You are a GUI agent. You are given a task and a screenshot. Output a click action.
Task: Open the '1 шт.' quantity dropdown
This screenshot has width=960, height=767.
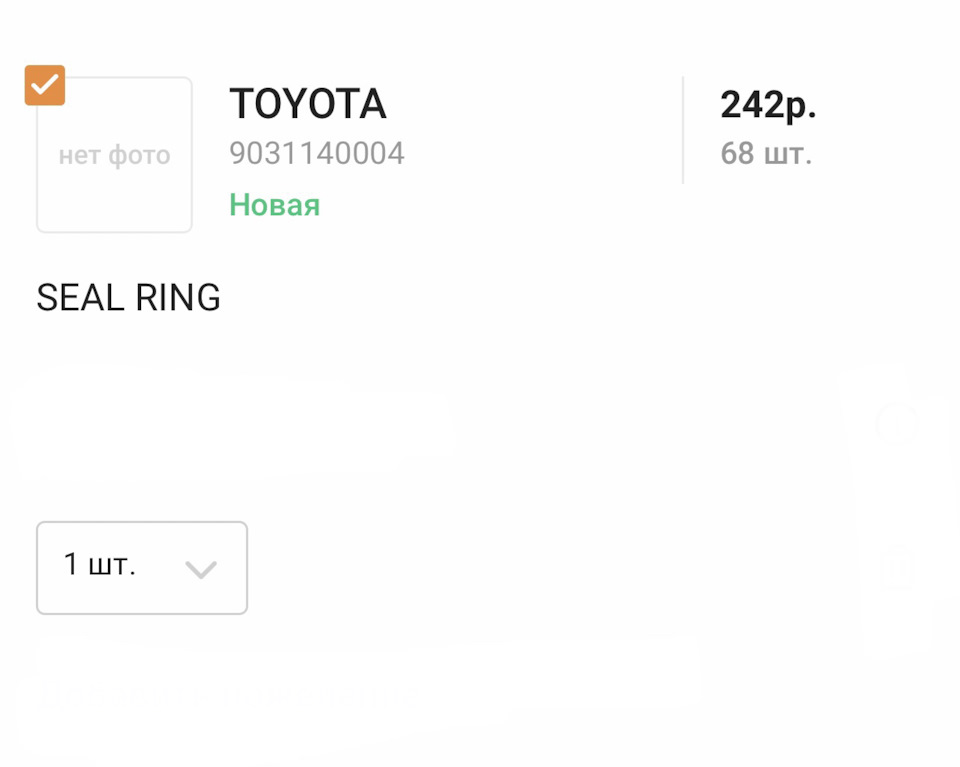pyautogui.click(x=142, y=567)
